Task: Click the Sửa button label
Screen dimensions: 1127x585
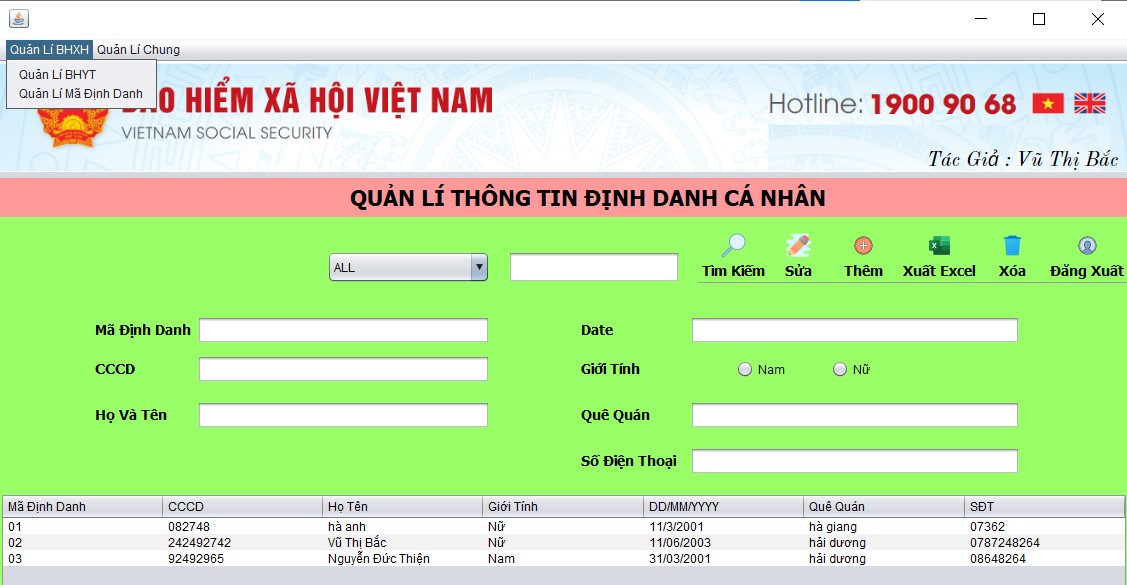Action: [x=798, y=271]
